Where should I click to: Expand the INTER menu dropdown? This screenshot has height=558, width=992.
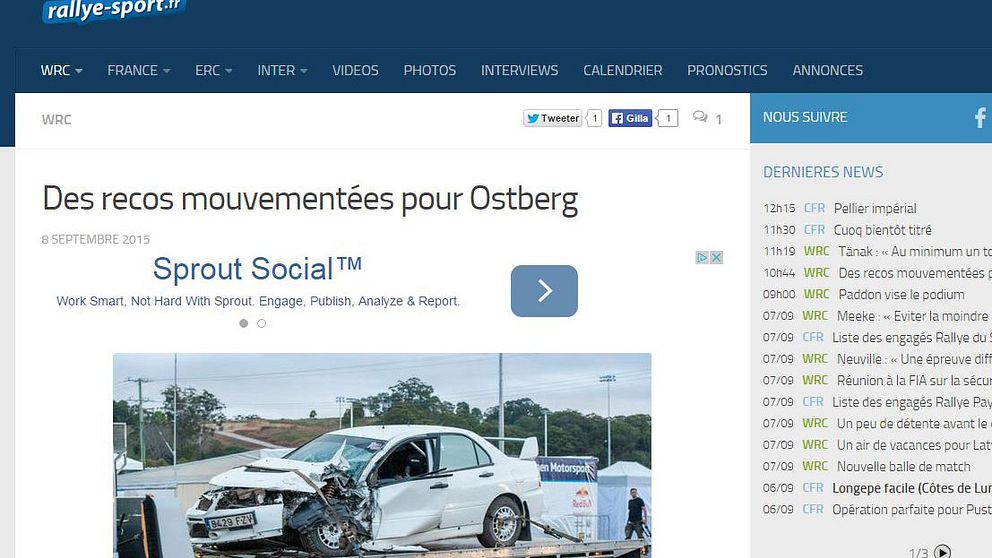[282, 70]
